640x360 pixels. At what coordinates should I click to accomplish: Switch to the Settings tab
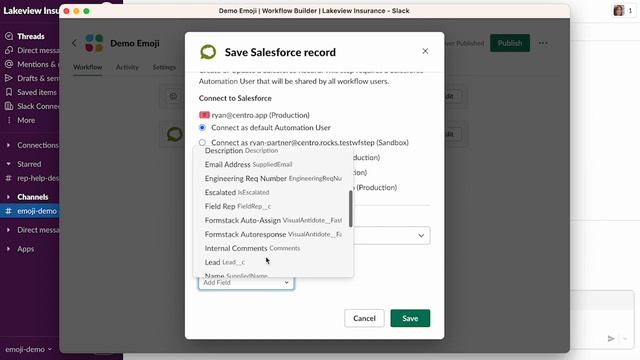tap(164, 67)
